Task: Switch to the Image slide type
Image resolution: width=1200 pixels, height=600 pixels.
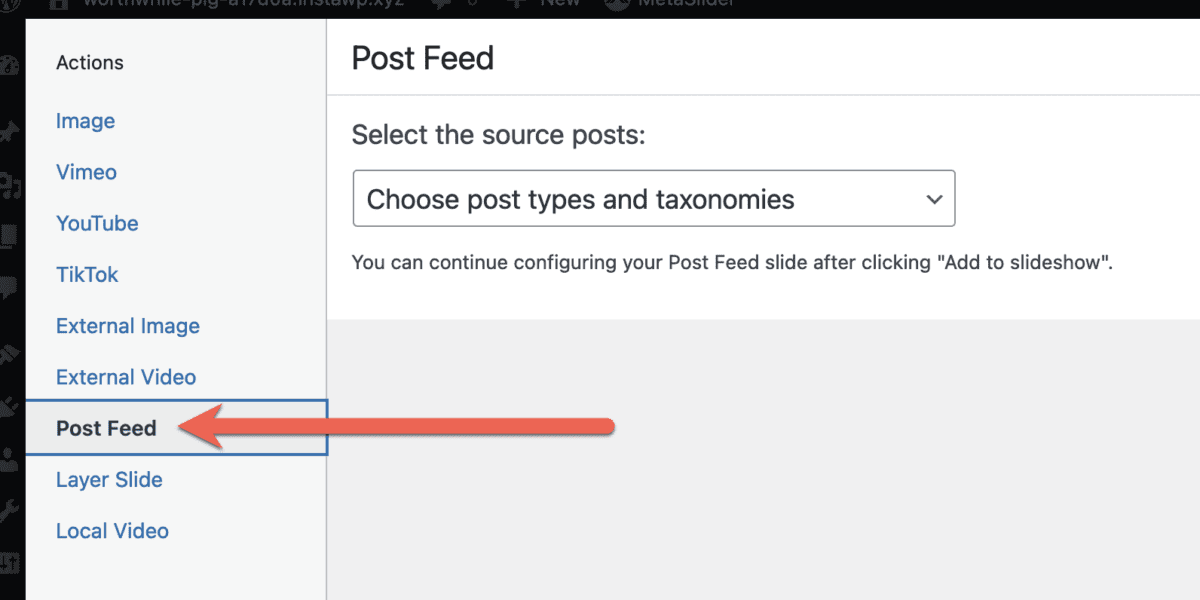Action: click(x=85, y=120)
